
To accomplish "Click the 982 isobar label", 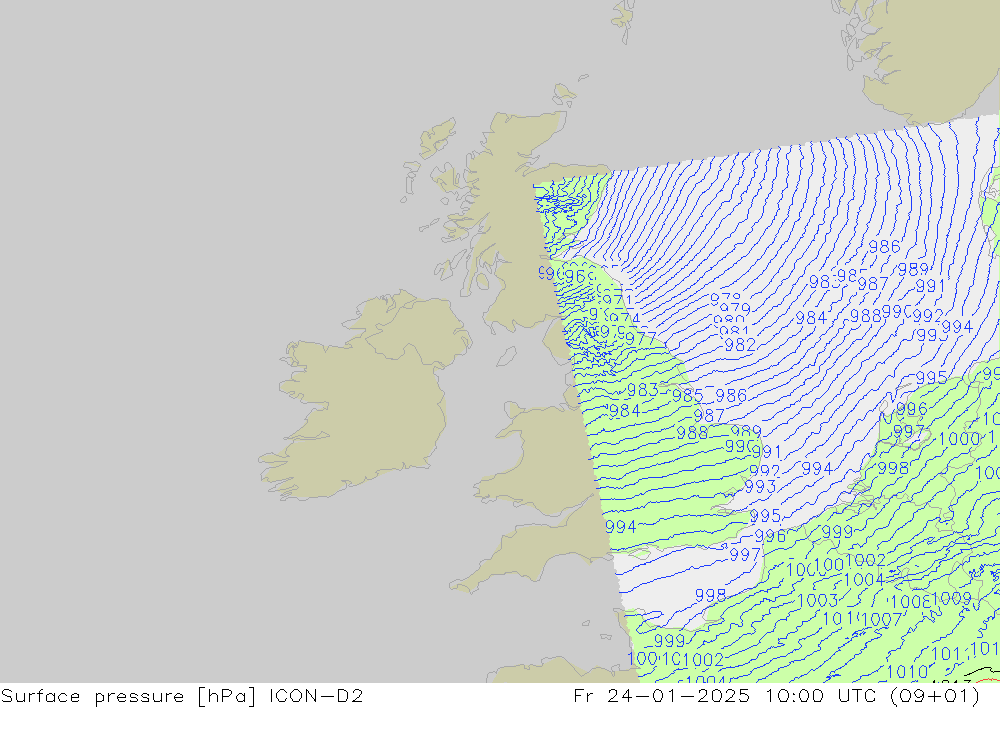I will click(x=740, y=345).
